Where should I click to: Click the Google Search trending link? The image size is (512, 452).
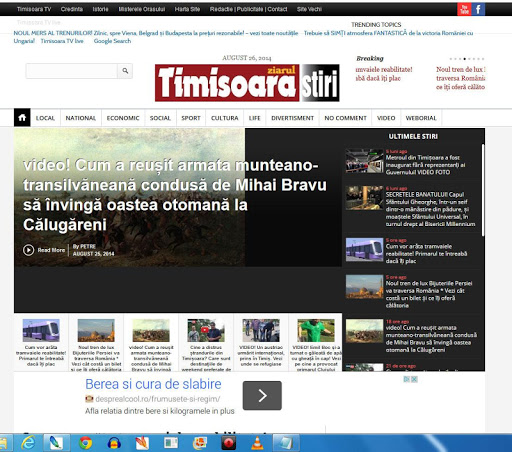pos(112,41)
